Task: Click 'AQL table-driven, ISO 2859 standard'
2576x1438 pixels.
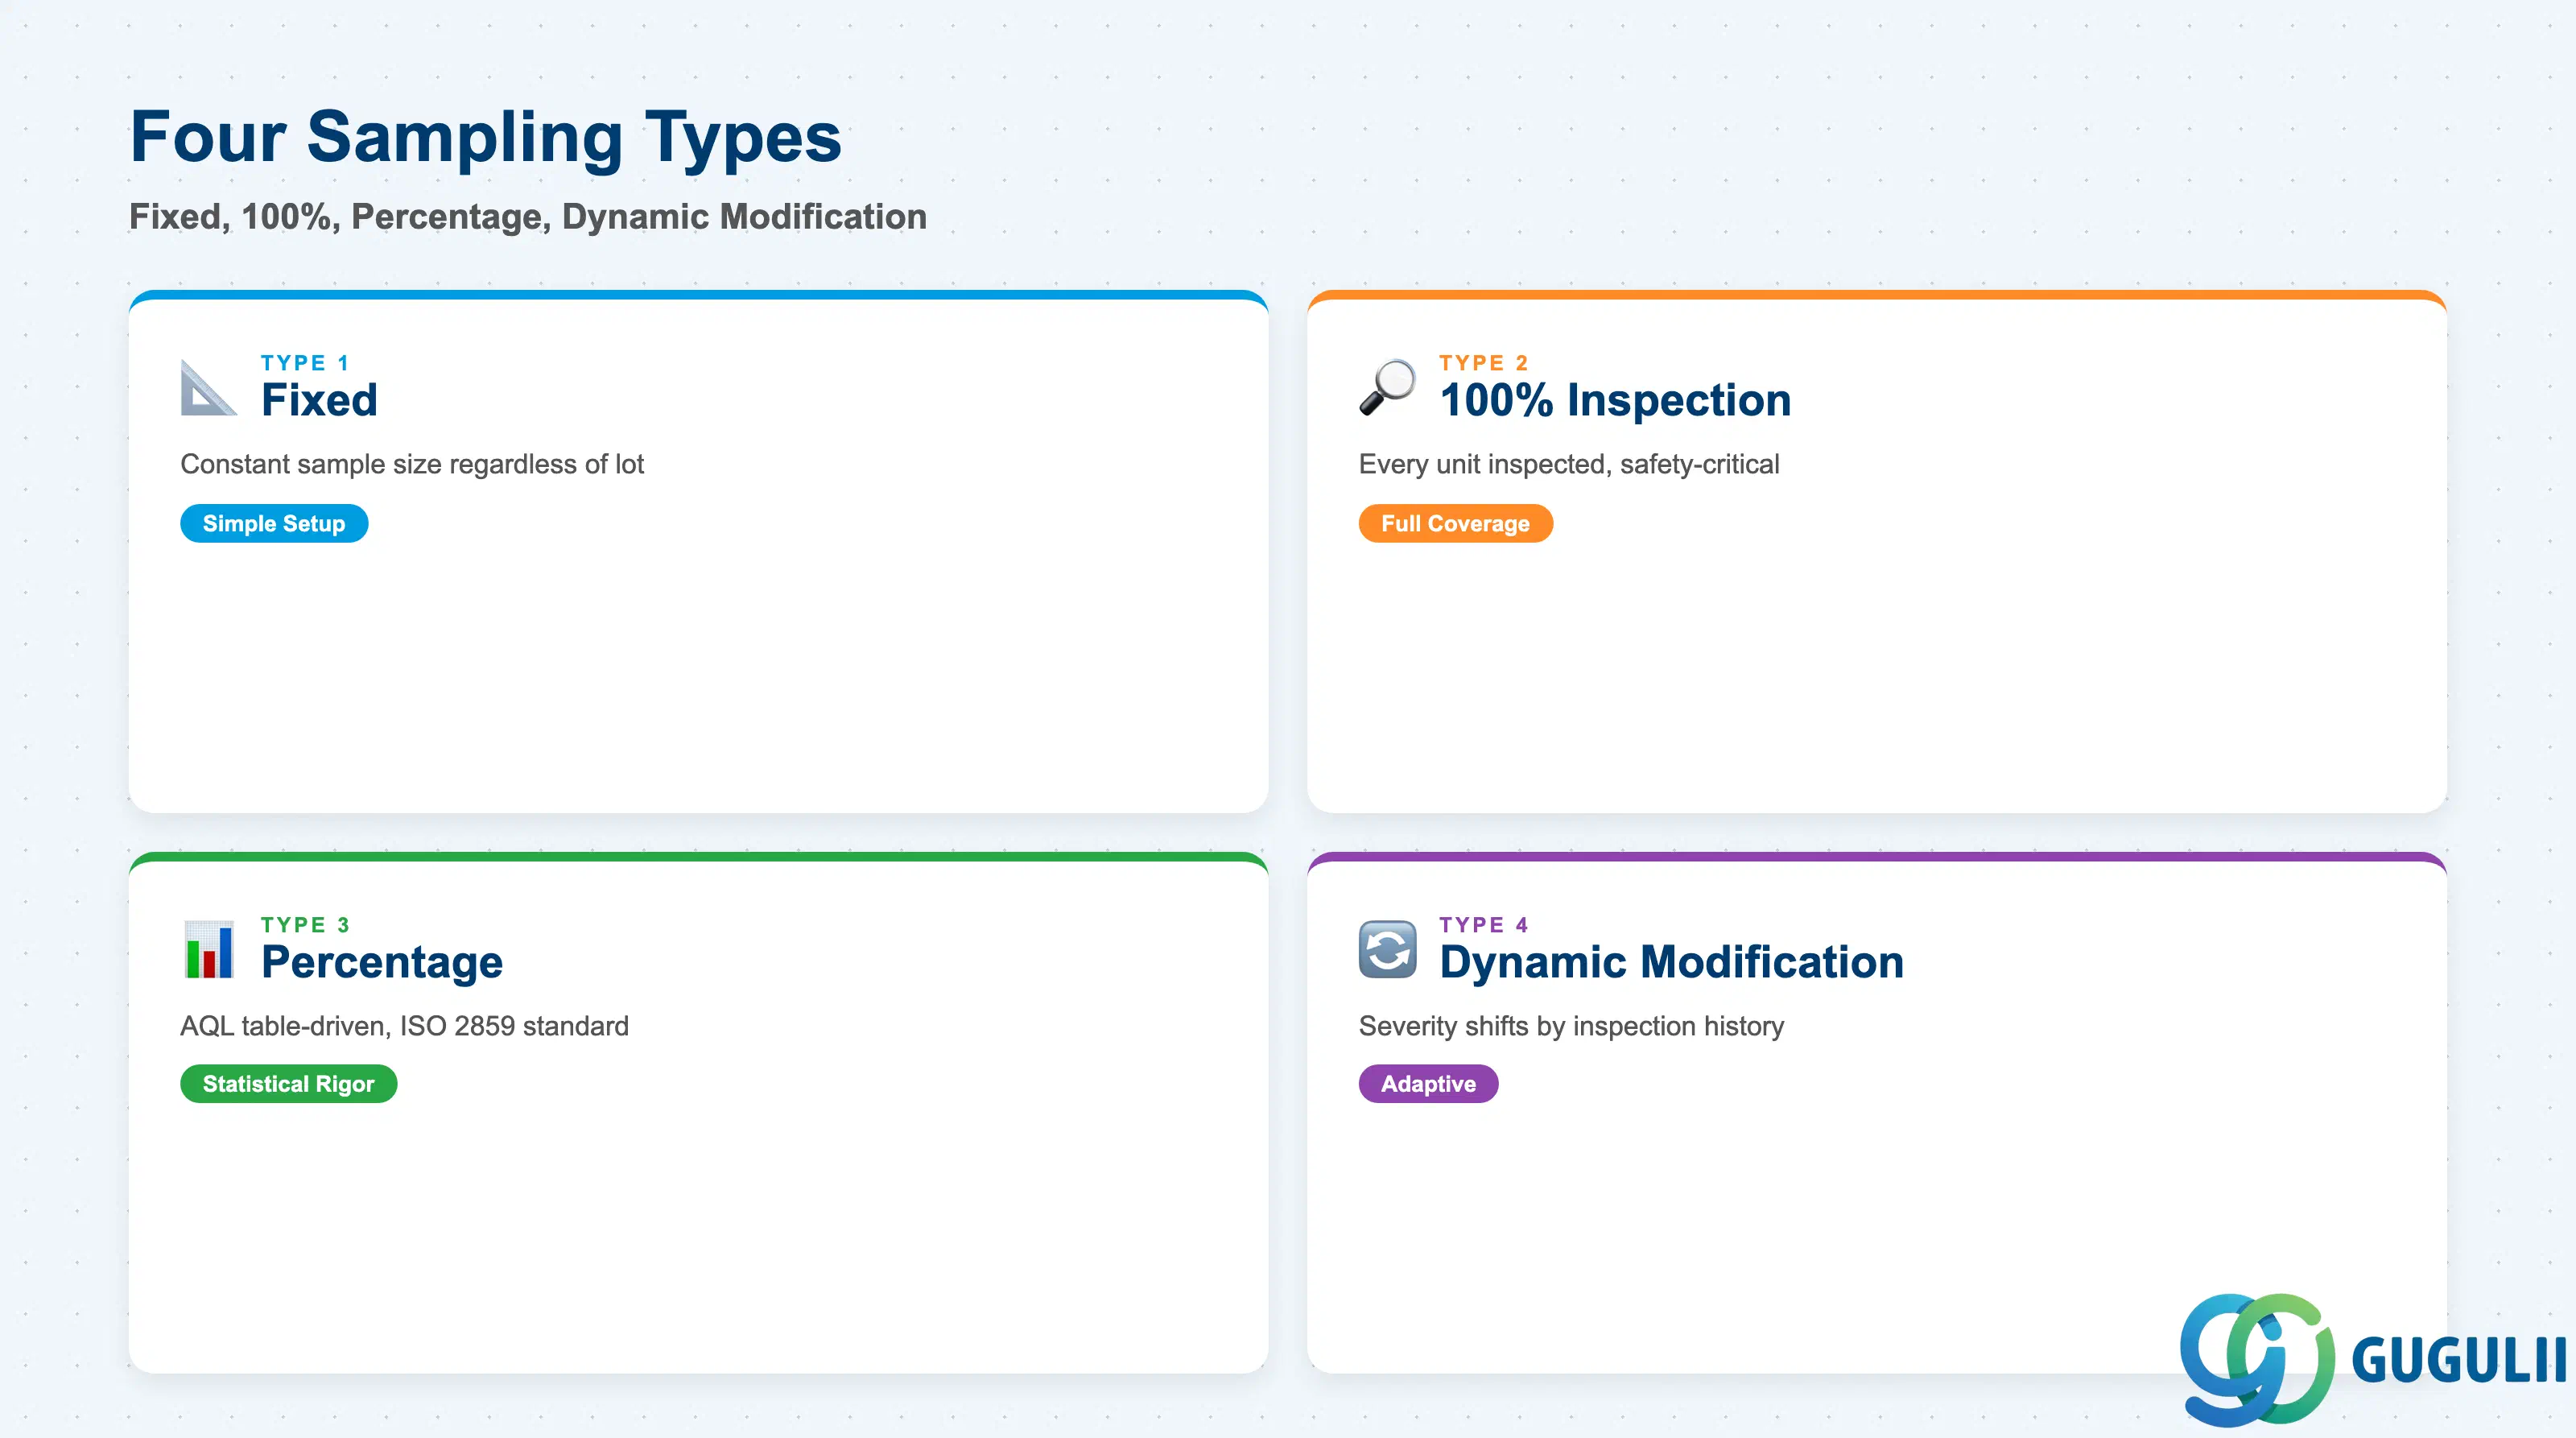Action: click(x=405, y=1026)
